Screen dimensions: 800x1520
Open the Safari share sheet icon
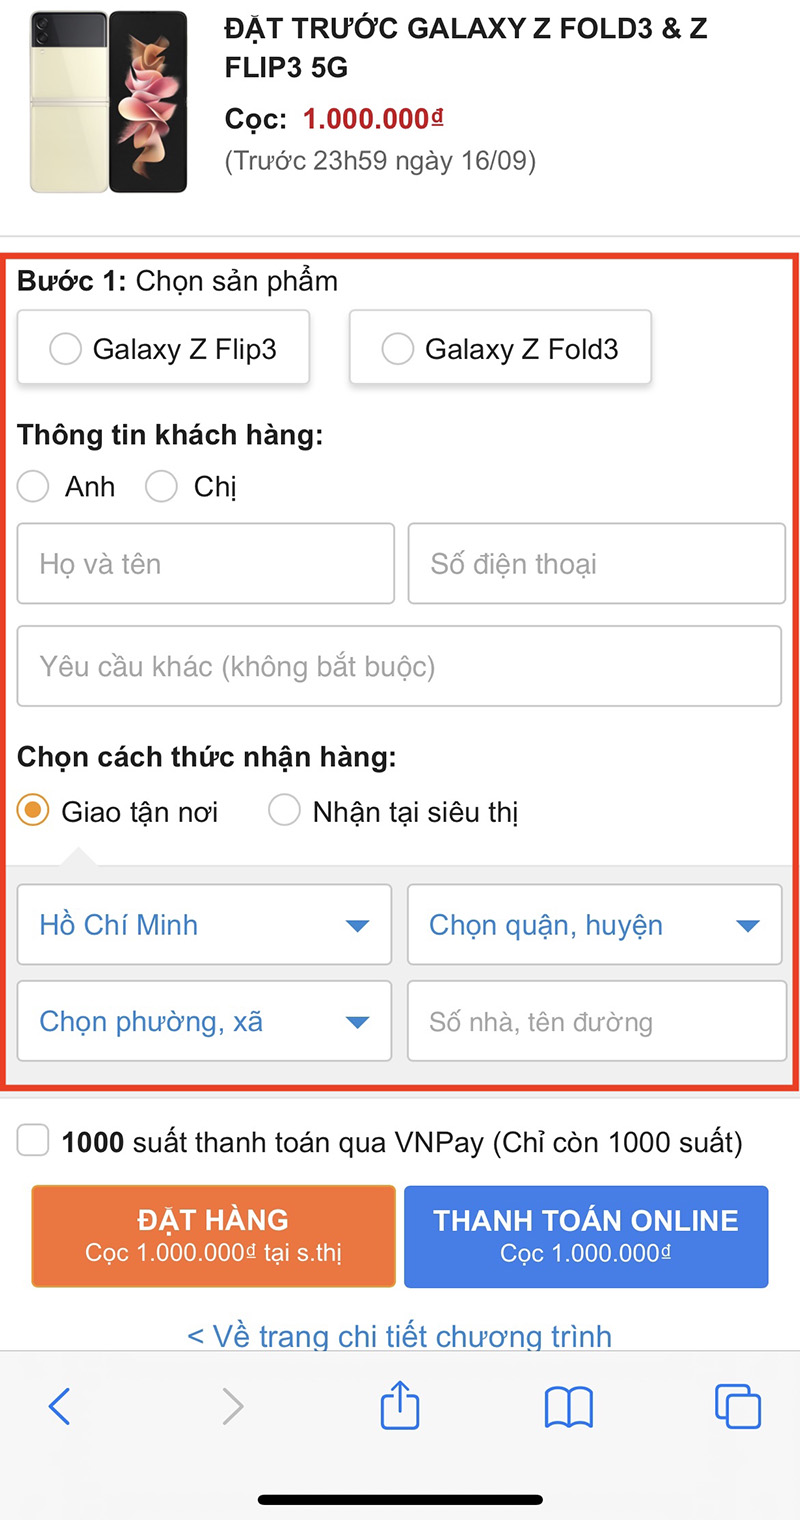[400, 1404]
